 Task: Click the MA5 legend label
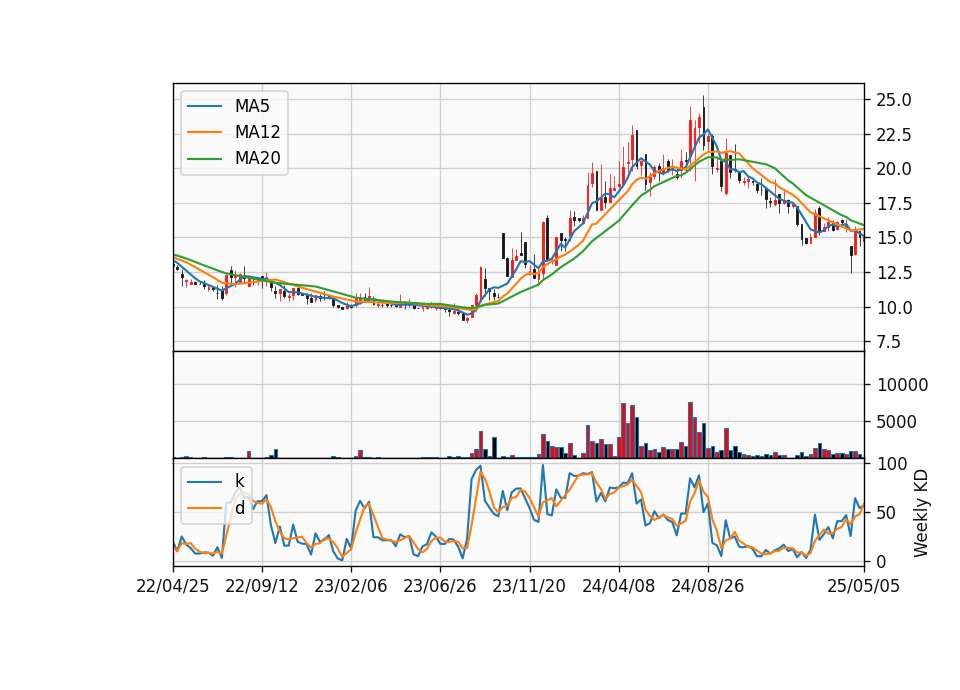[x=252, y=106]
